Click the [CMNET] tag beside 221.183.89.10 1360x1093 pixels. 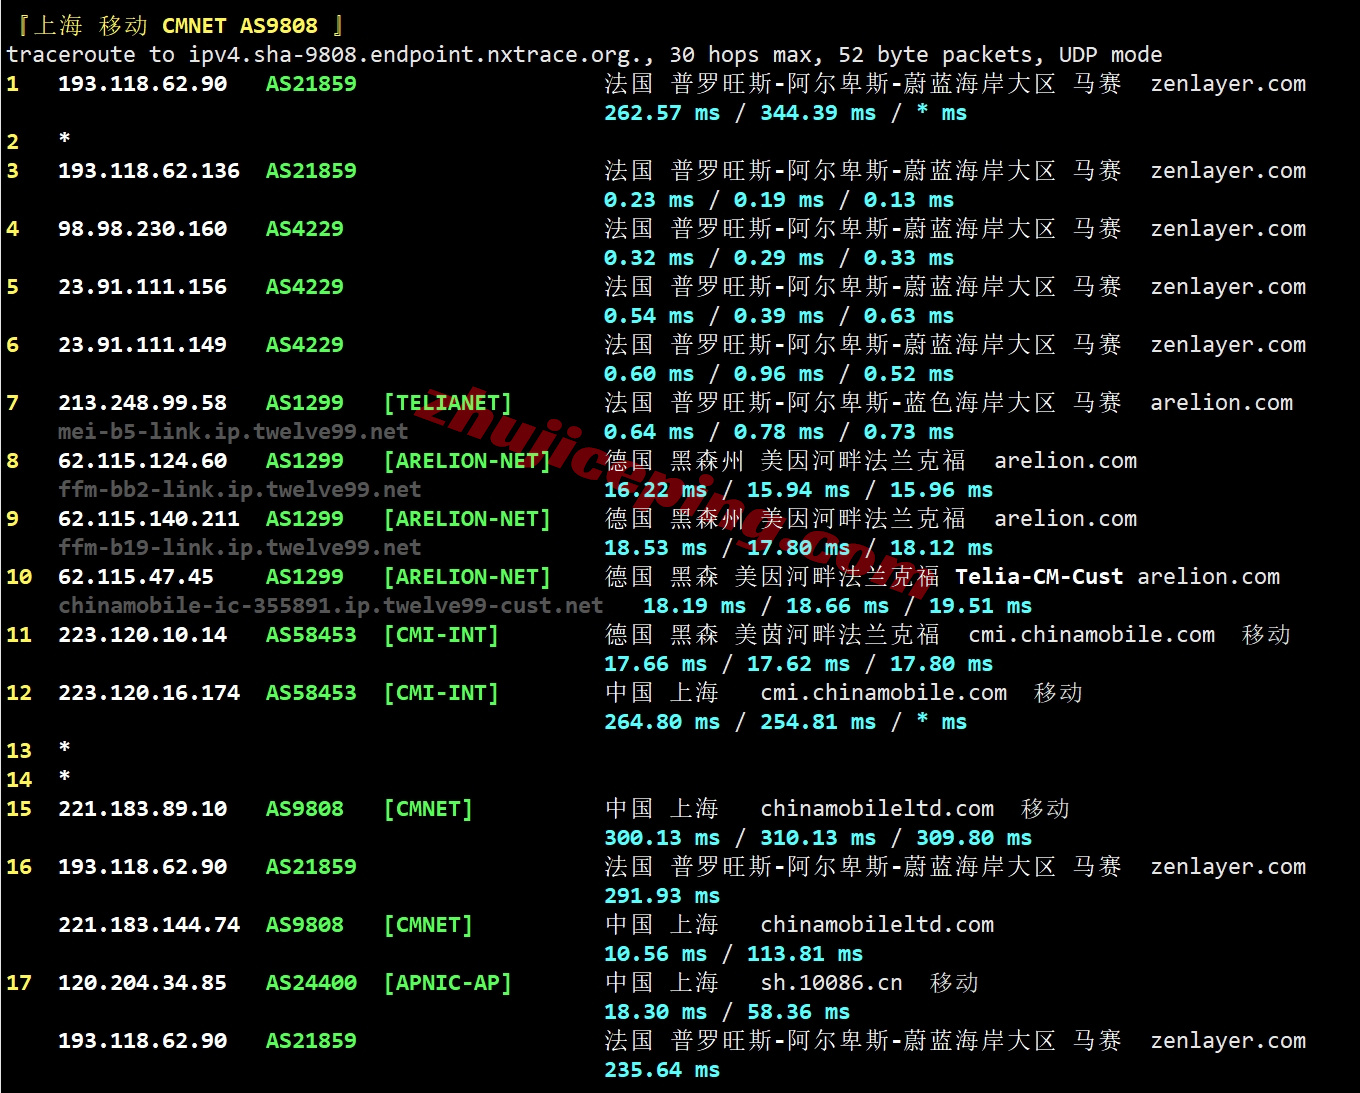pyautogui.click(x=427, y=809)
